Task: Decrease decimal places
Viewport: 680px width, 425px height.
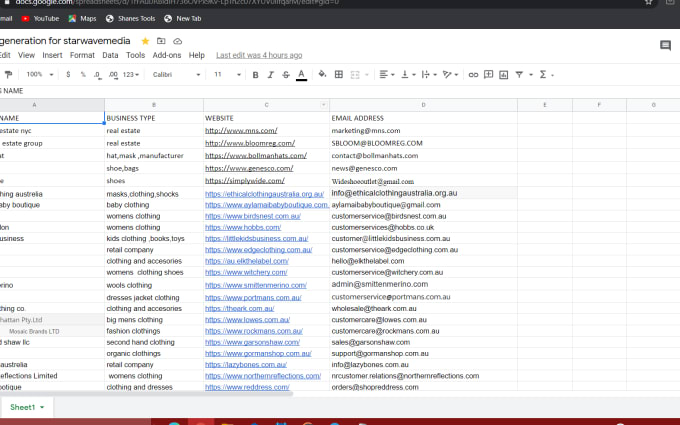Action: click(98, 75)
